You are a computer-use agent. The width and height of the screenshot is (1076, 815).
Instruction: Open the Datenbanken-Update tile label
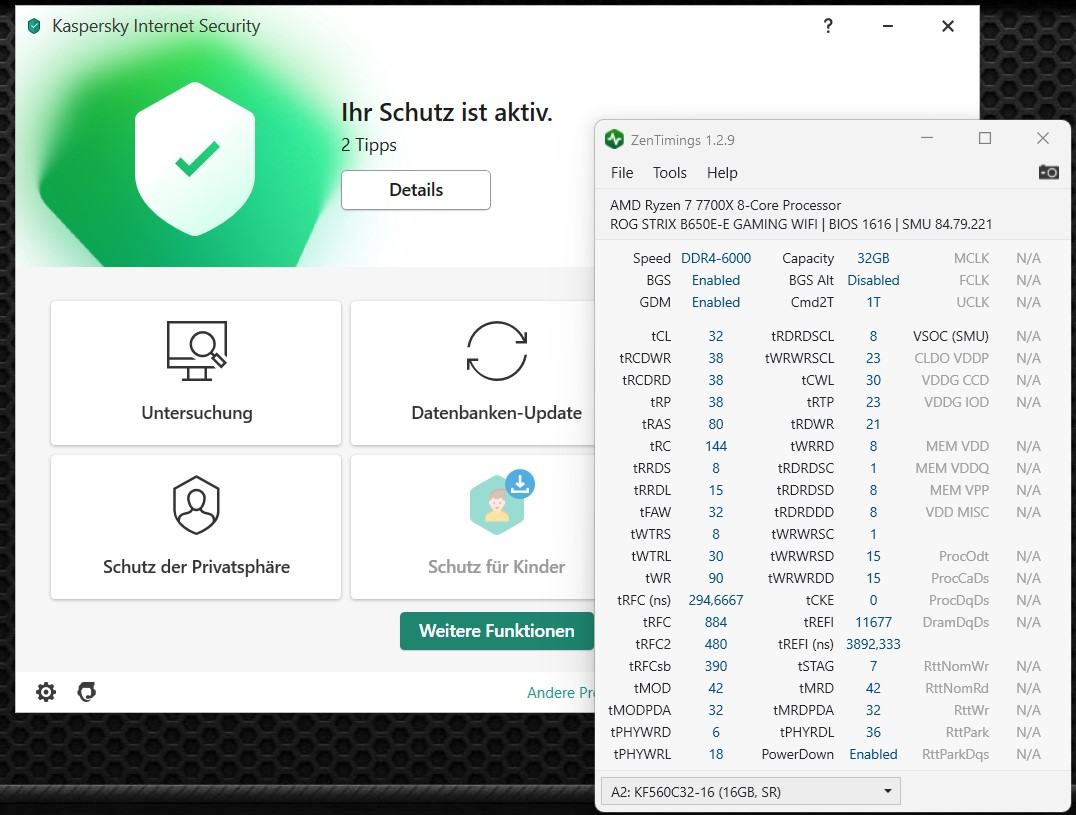pos(497,413)
